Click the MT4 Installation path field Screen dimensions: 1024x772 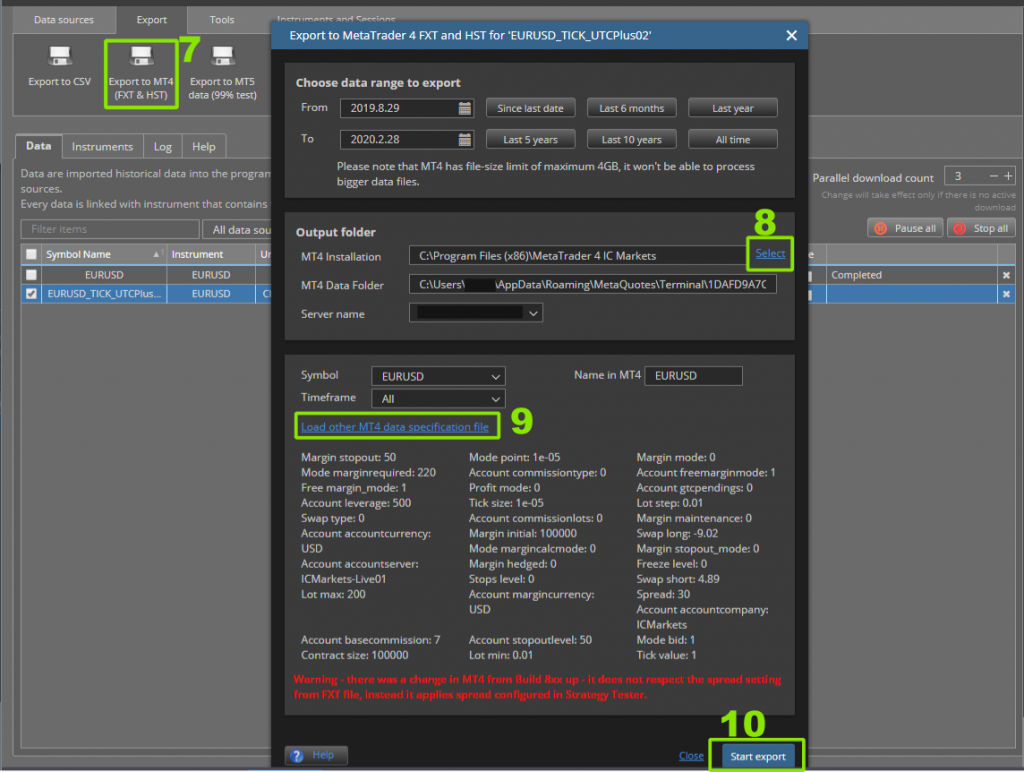point(579,256)
